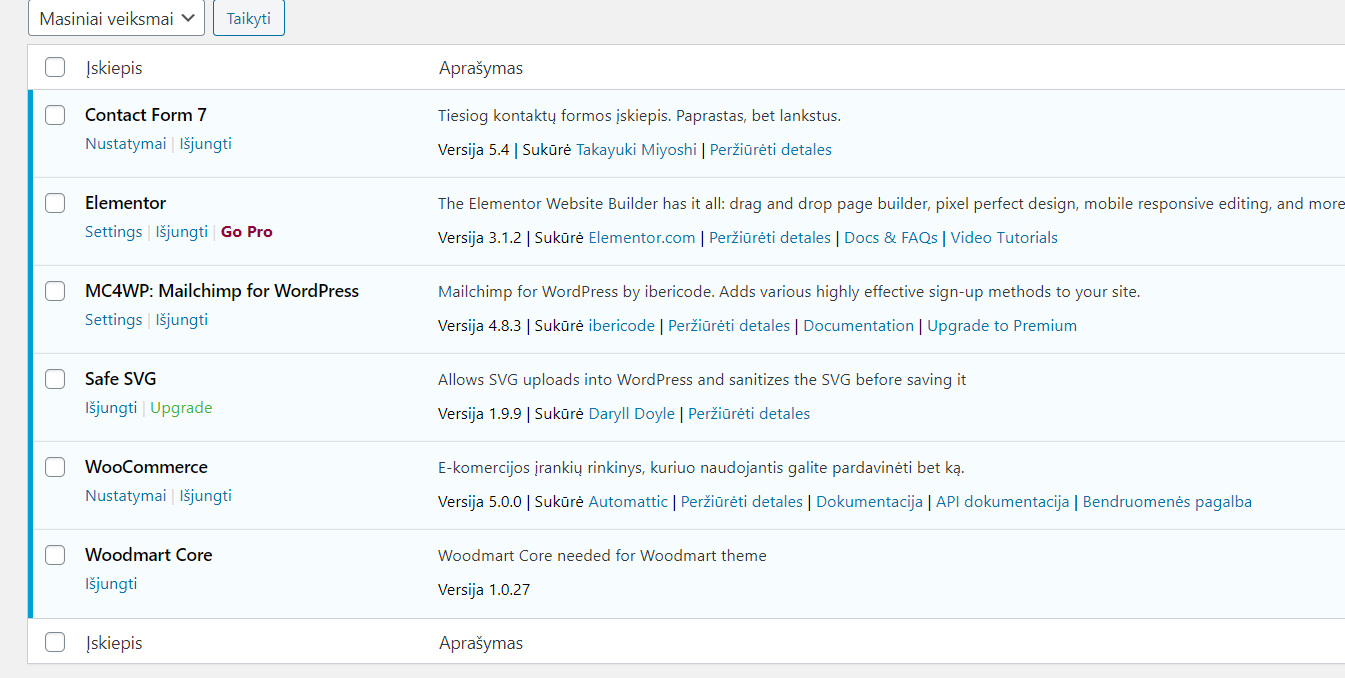Open WooCommerce Dokumentacija link
This screenshot has height=678, width=1345.
pos(869,502)
